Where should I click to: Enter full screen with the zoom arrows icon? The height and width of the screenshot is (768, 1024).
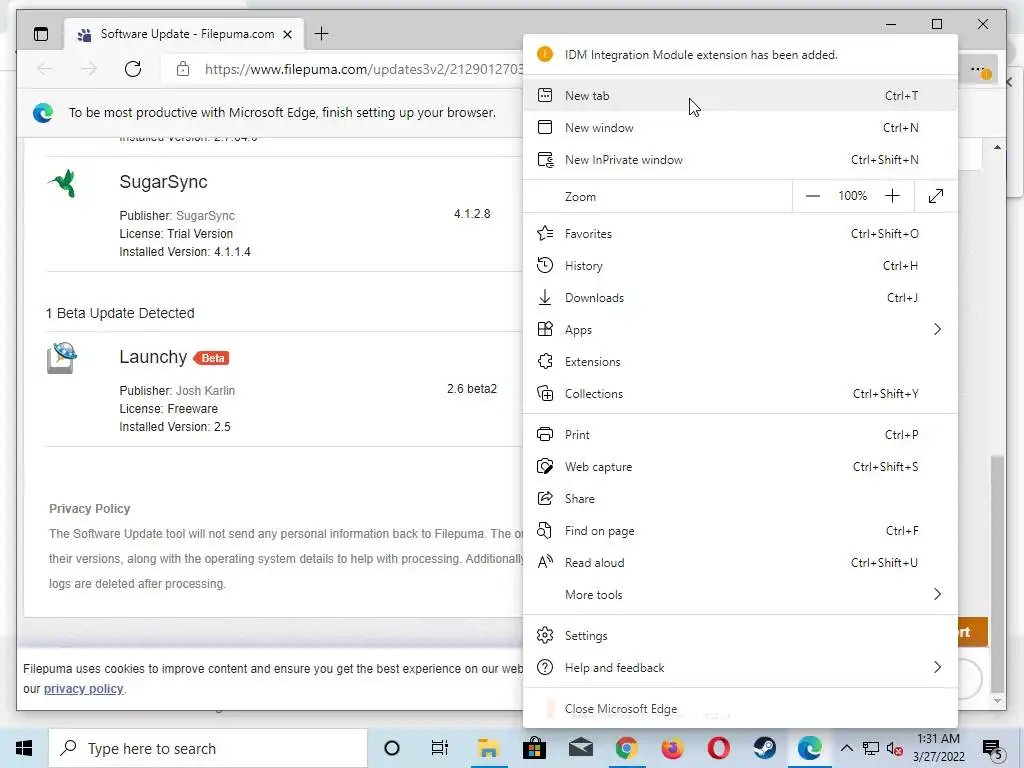tap(936, 196)
